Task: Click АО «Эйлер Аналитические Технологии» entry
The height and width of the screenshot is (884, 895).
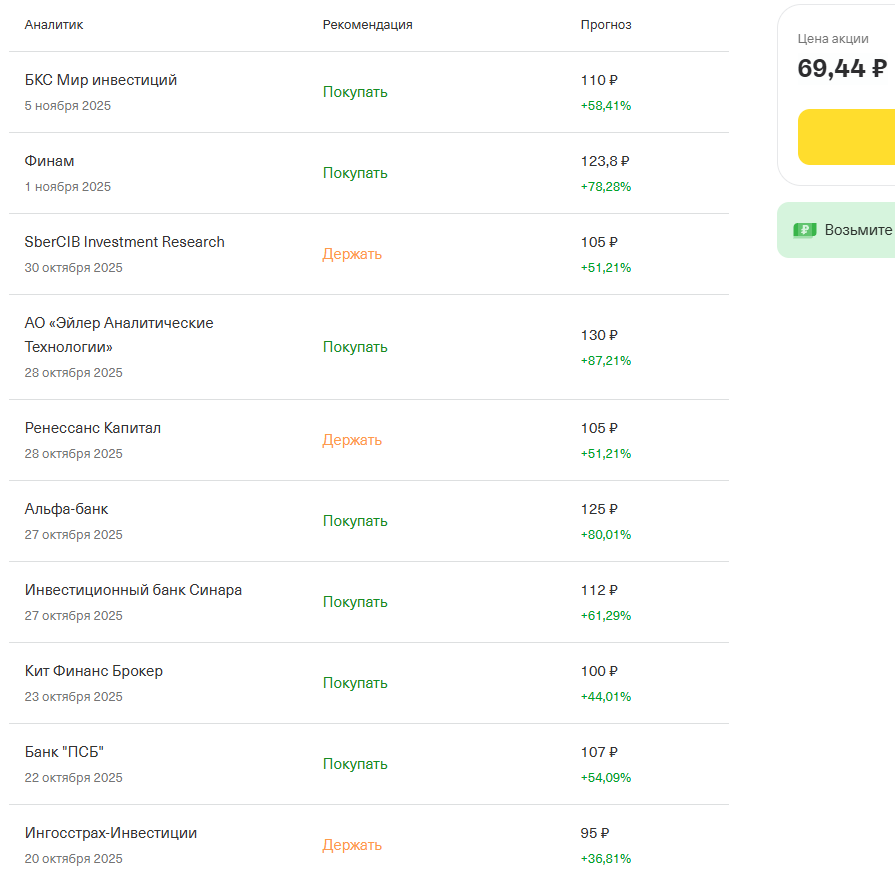Action: (x=119, y=335)
